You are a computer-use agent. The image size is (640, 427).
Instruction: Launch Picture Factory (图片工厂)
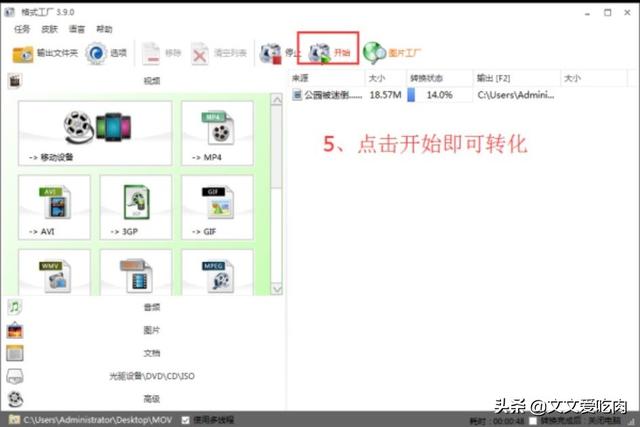390,53
